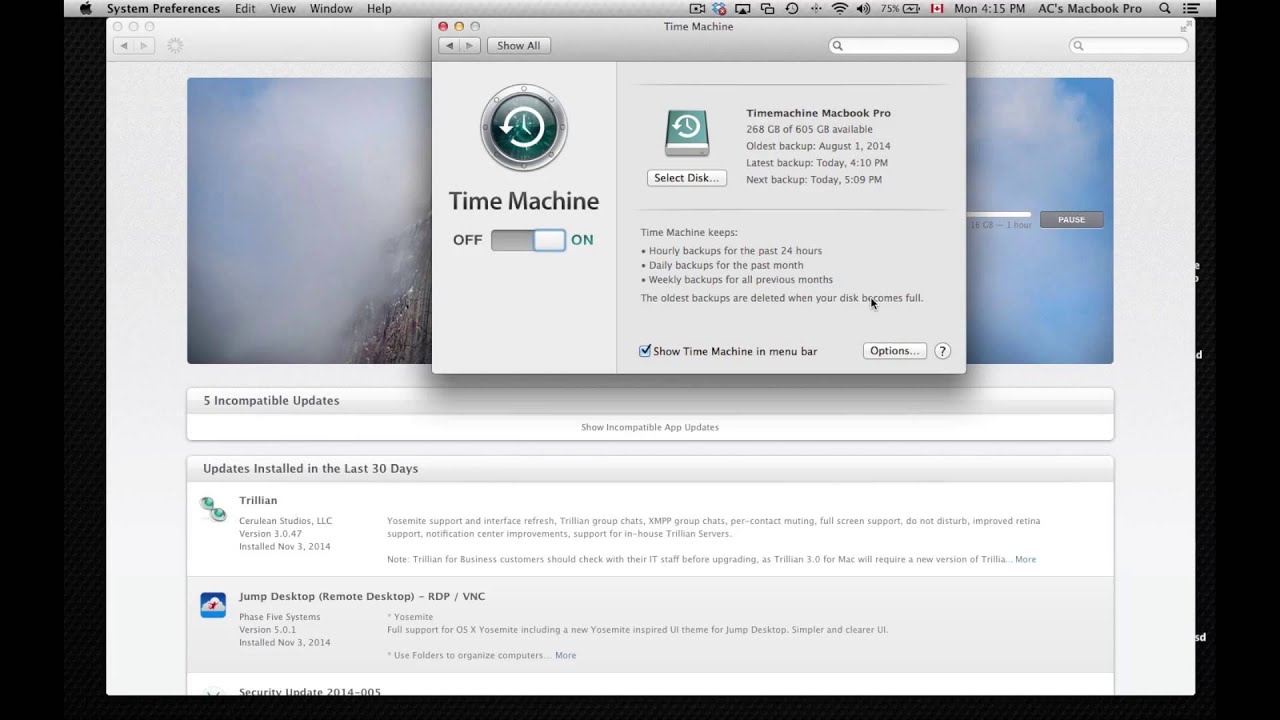Click the menu bar clock Mon 4:15 PM
The height and width of the screenshot is (720, 1280).
coord(989,8)
